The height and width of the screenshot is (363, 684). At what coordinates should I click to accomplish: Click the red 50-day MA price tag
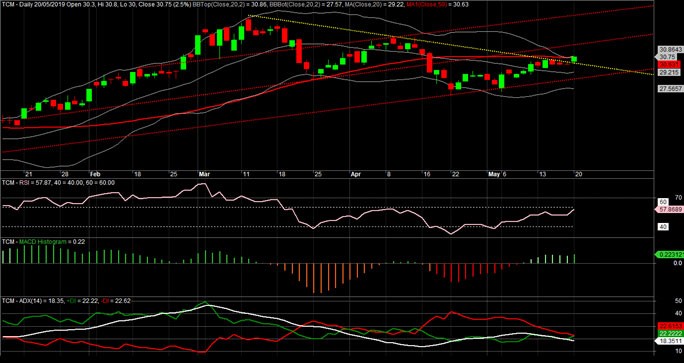[x=668, y=64]
